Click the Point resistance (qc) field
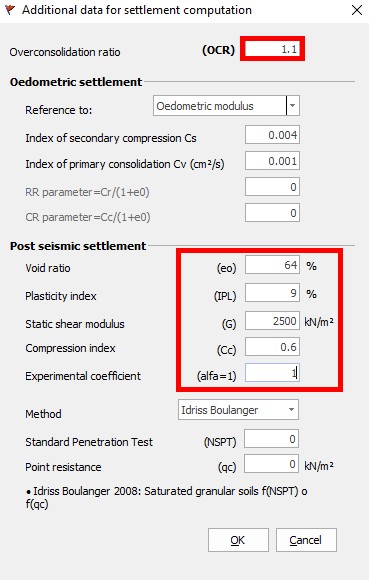Image resolution: width=369 pixels, height=580 pixels. pos(271,464)
